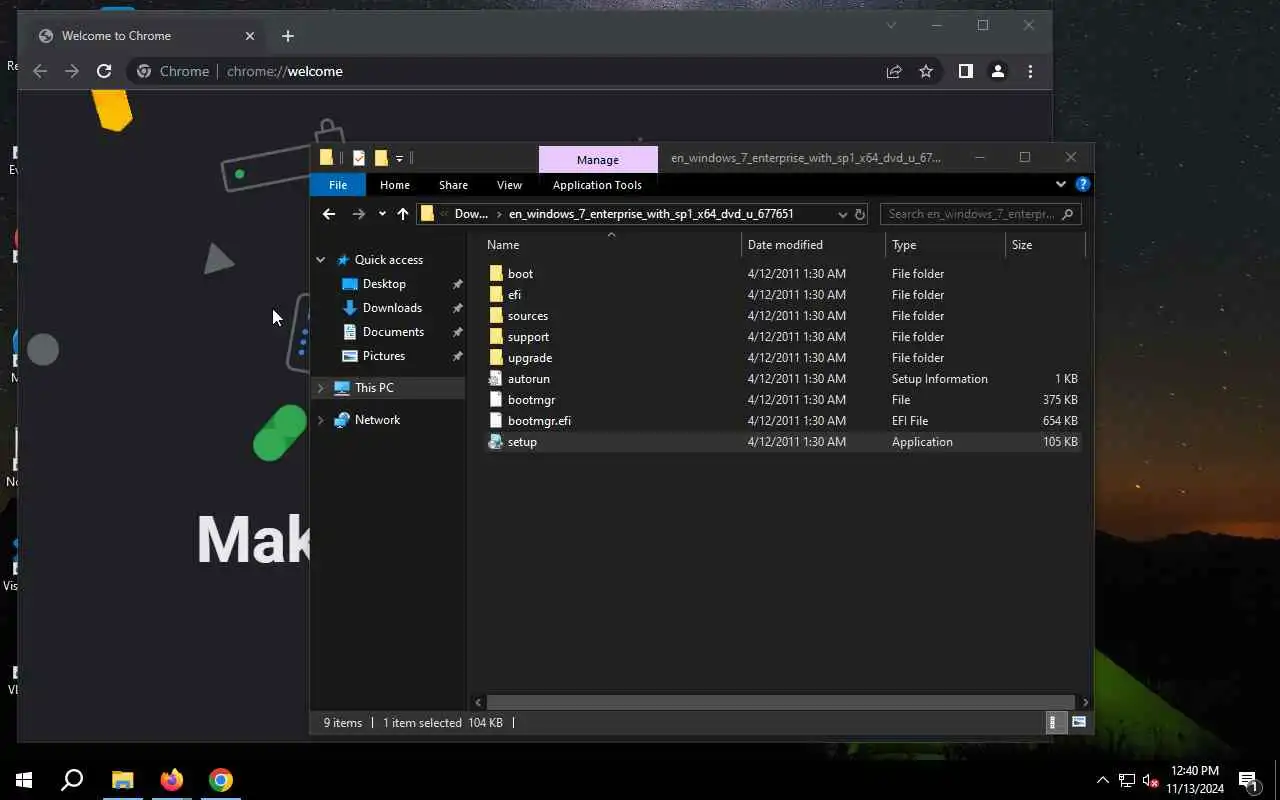Switch to the View ribbon tab
The height and width of the screenshot is (800, 1280).
point(509,185)
